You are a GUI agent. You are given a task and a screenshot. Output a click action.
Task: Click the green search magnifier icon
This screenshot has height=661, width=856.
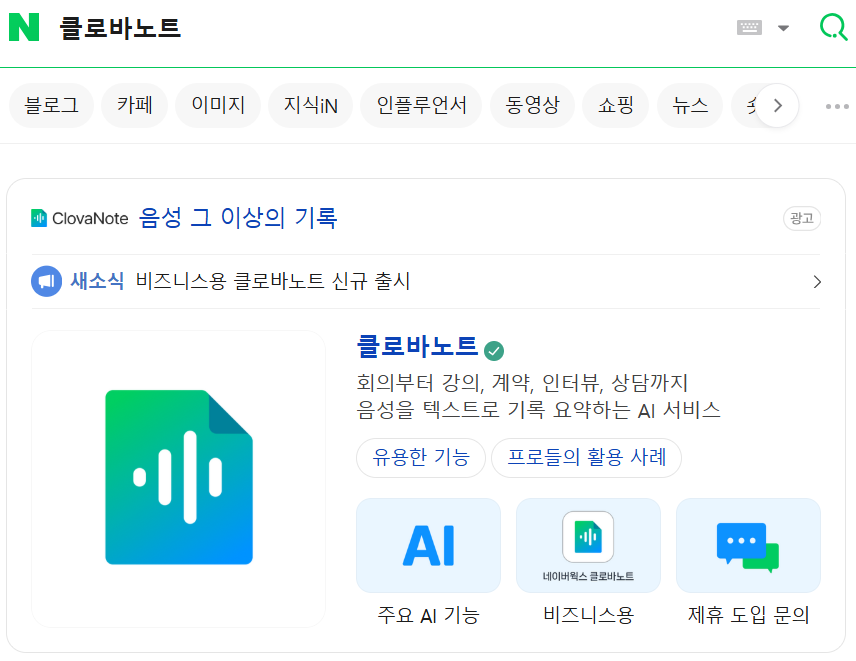833,27
